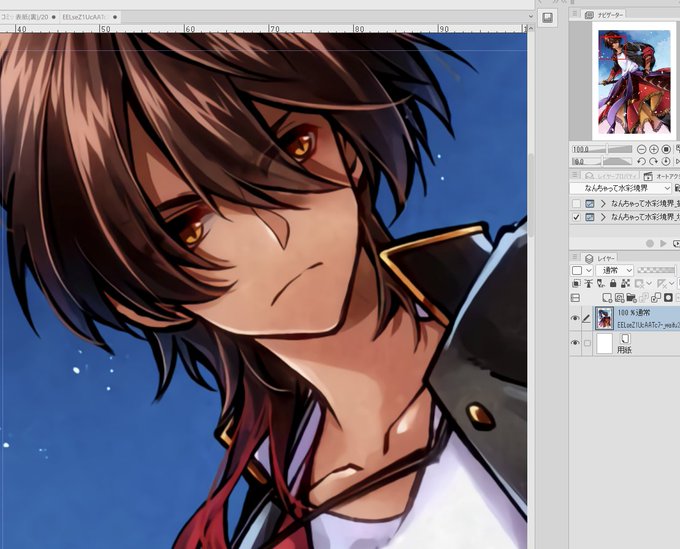This screenshot has height=549, width=680.
Task: Open the layer palette color dropdown
Action: (582, 271)
